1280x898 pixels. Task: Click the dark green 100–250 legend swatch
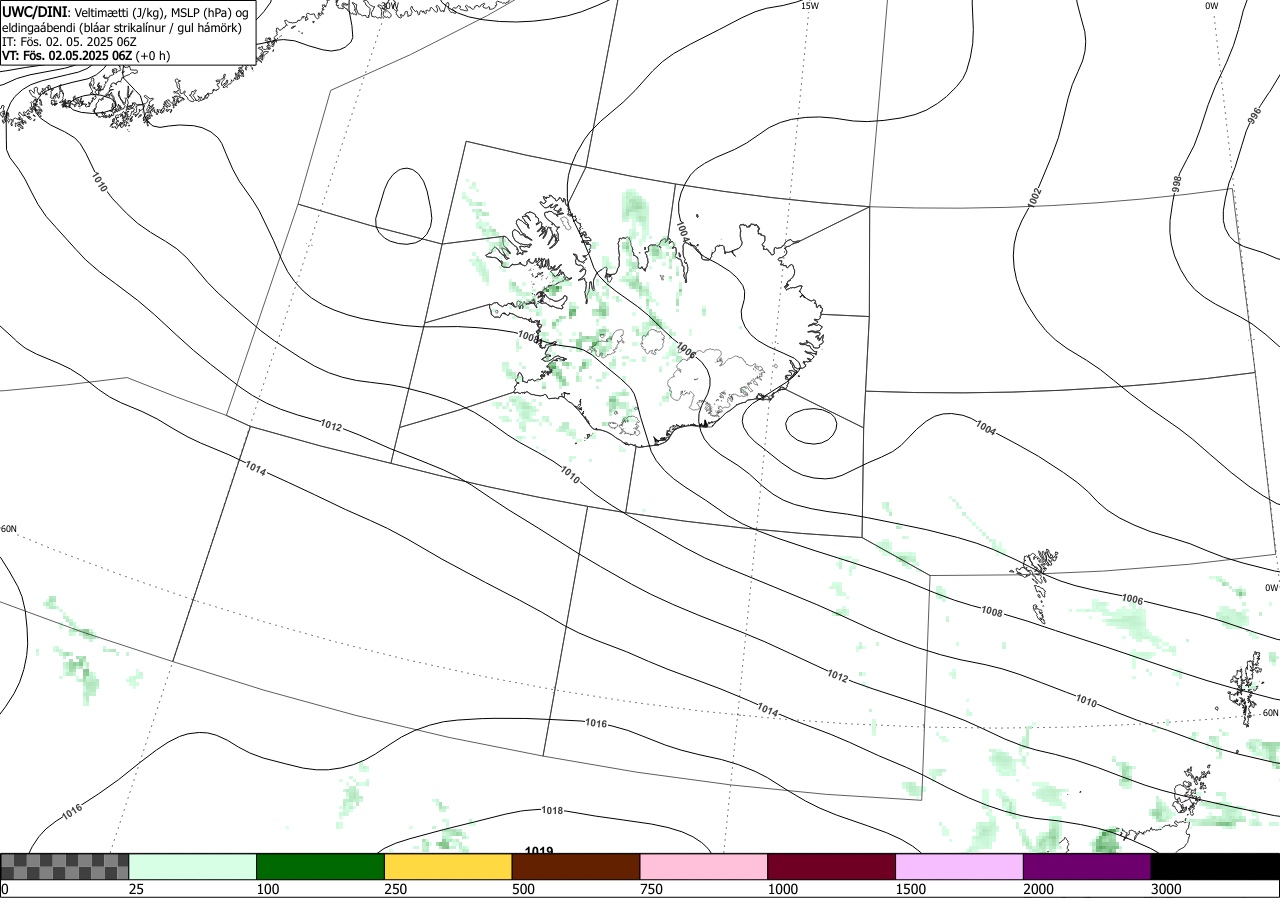click(321, 866)
